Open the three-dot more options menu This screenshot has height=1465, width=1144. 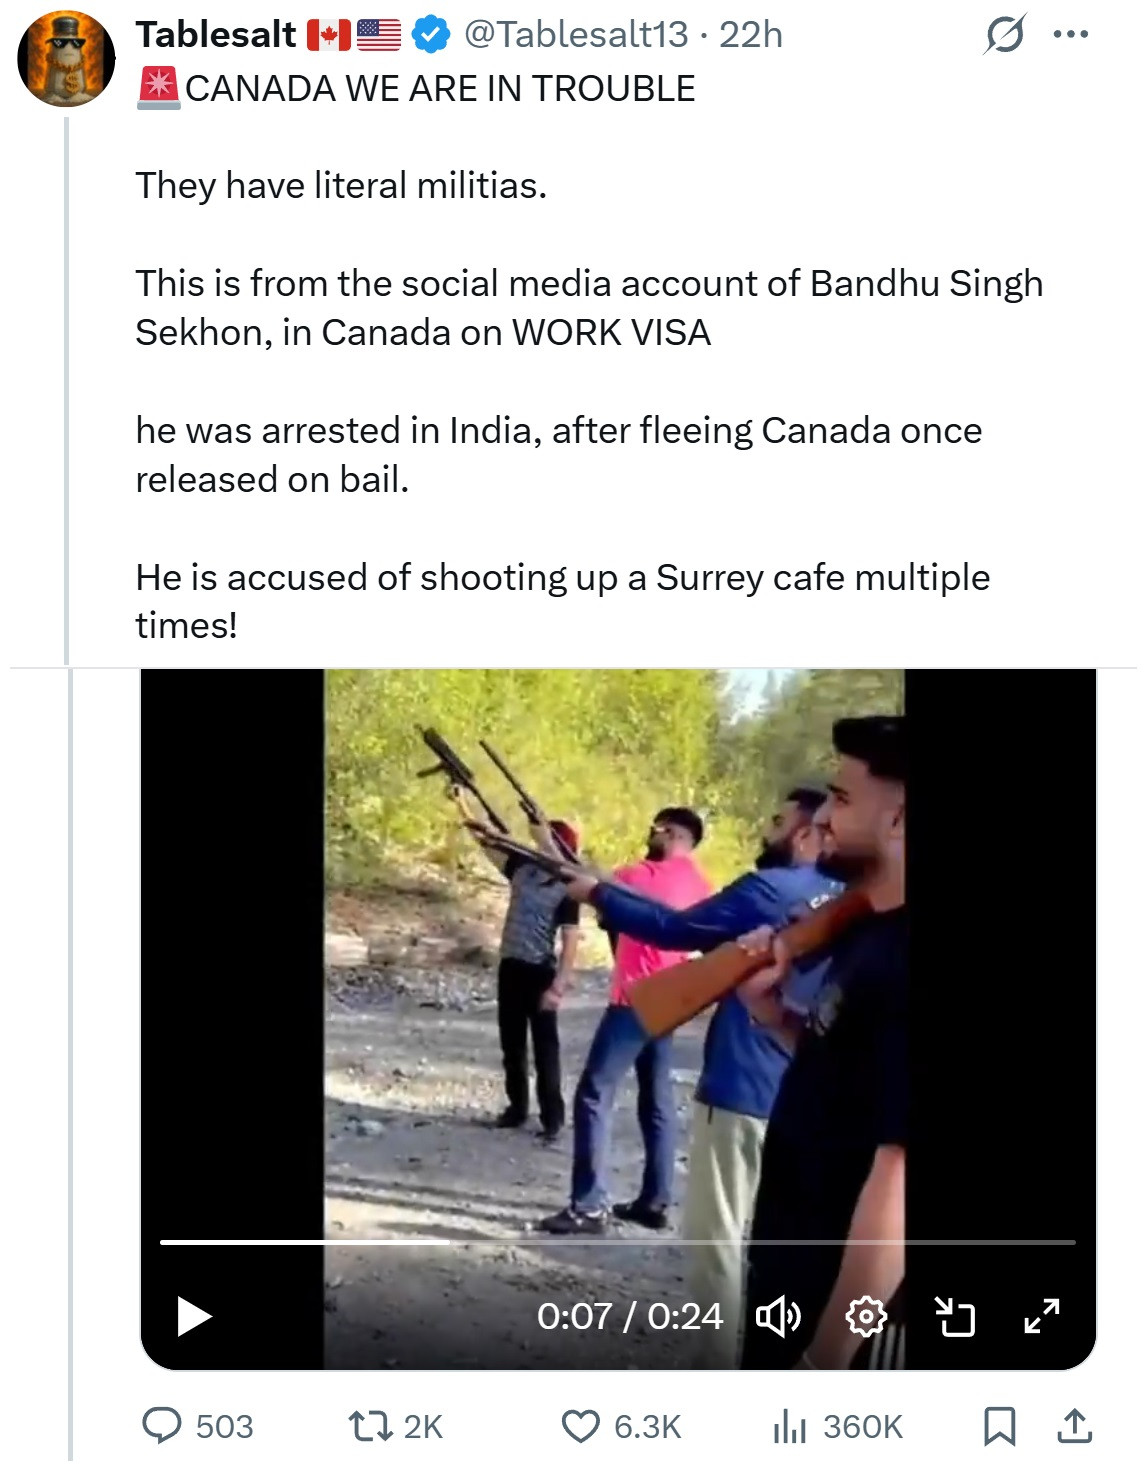pos(1070,35)
